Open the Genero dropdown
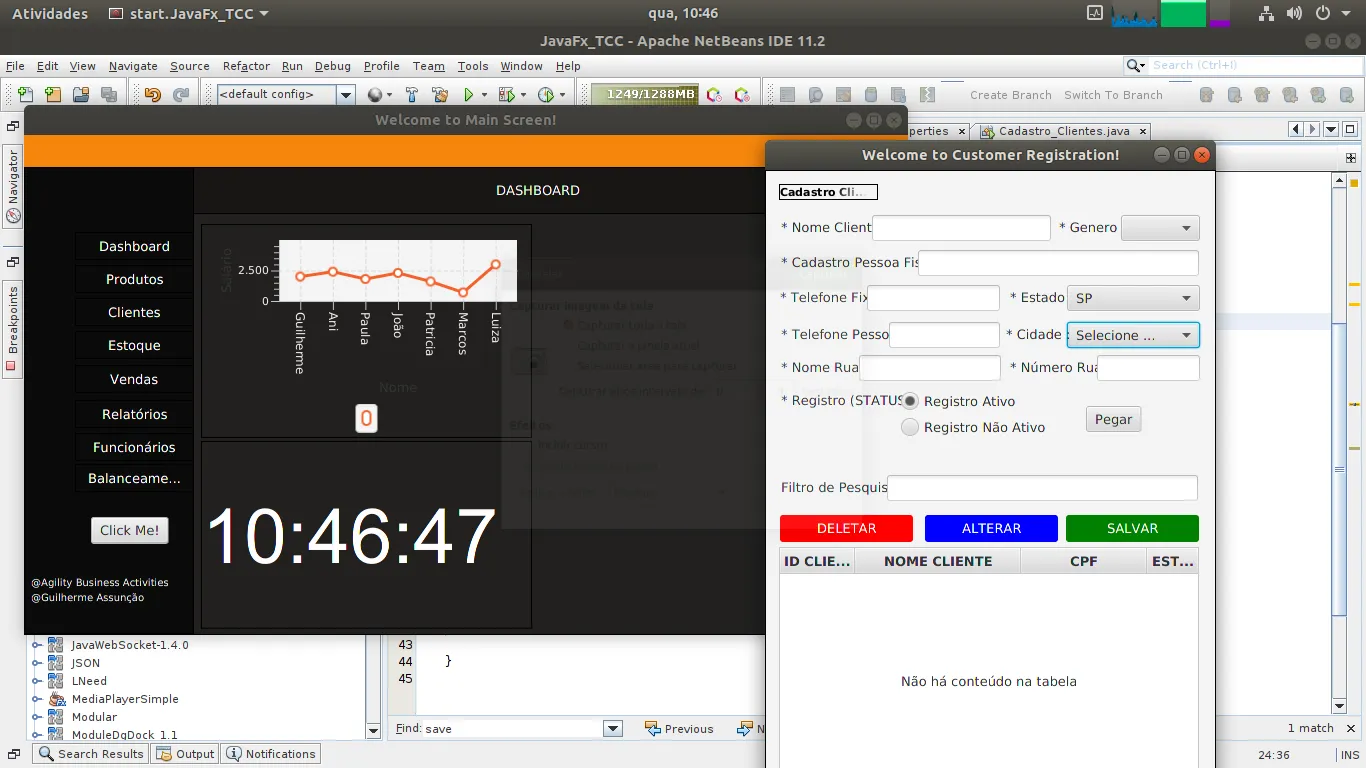1366x768 pixels. click(1161, 228)
